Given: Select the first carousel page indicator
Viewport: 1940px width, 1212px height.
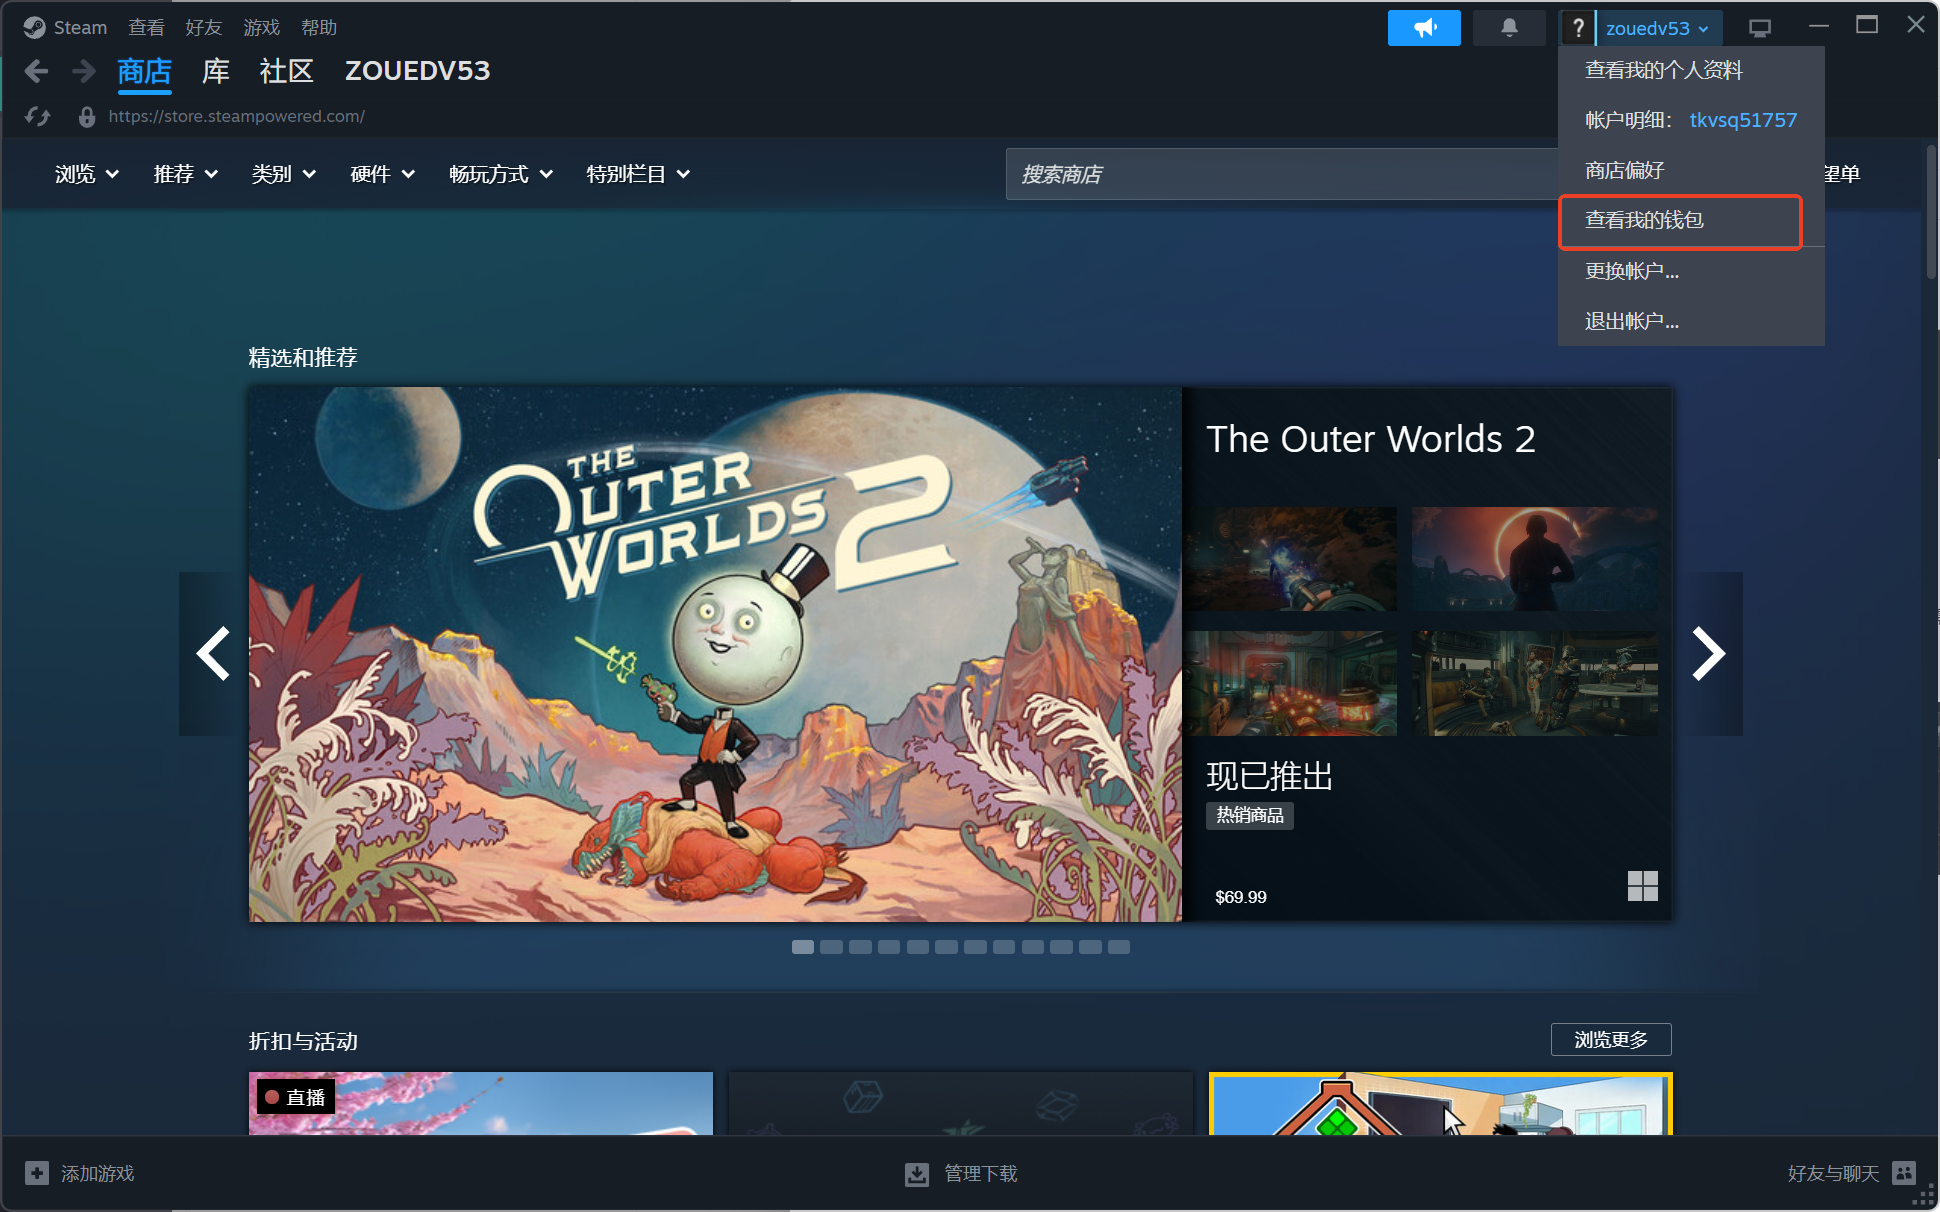Looking at the screenshot, I should pos(802,947).
